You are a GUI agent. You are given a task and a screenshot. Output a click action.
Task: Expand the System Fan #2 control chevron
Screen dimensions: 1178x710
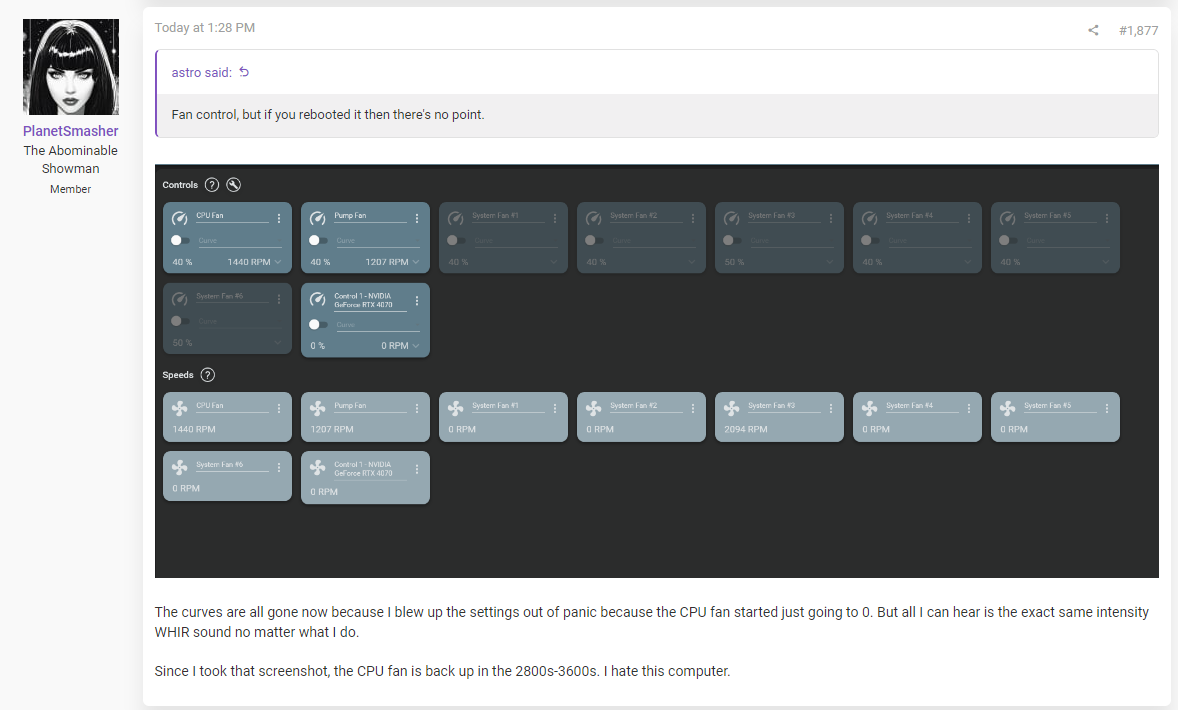click(x=692, y=262)
